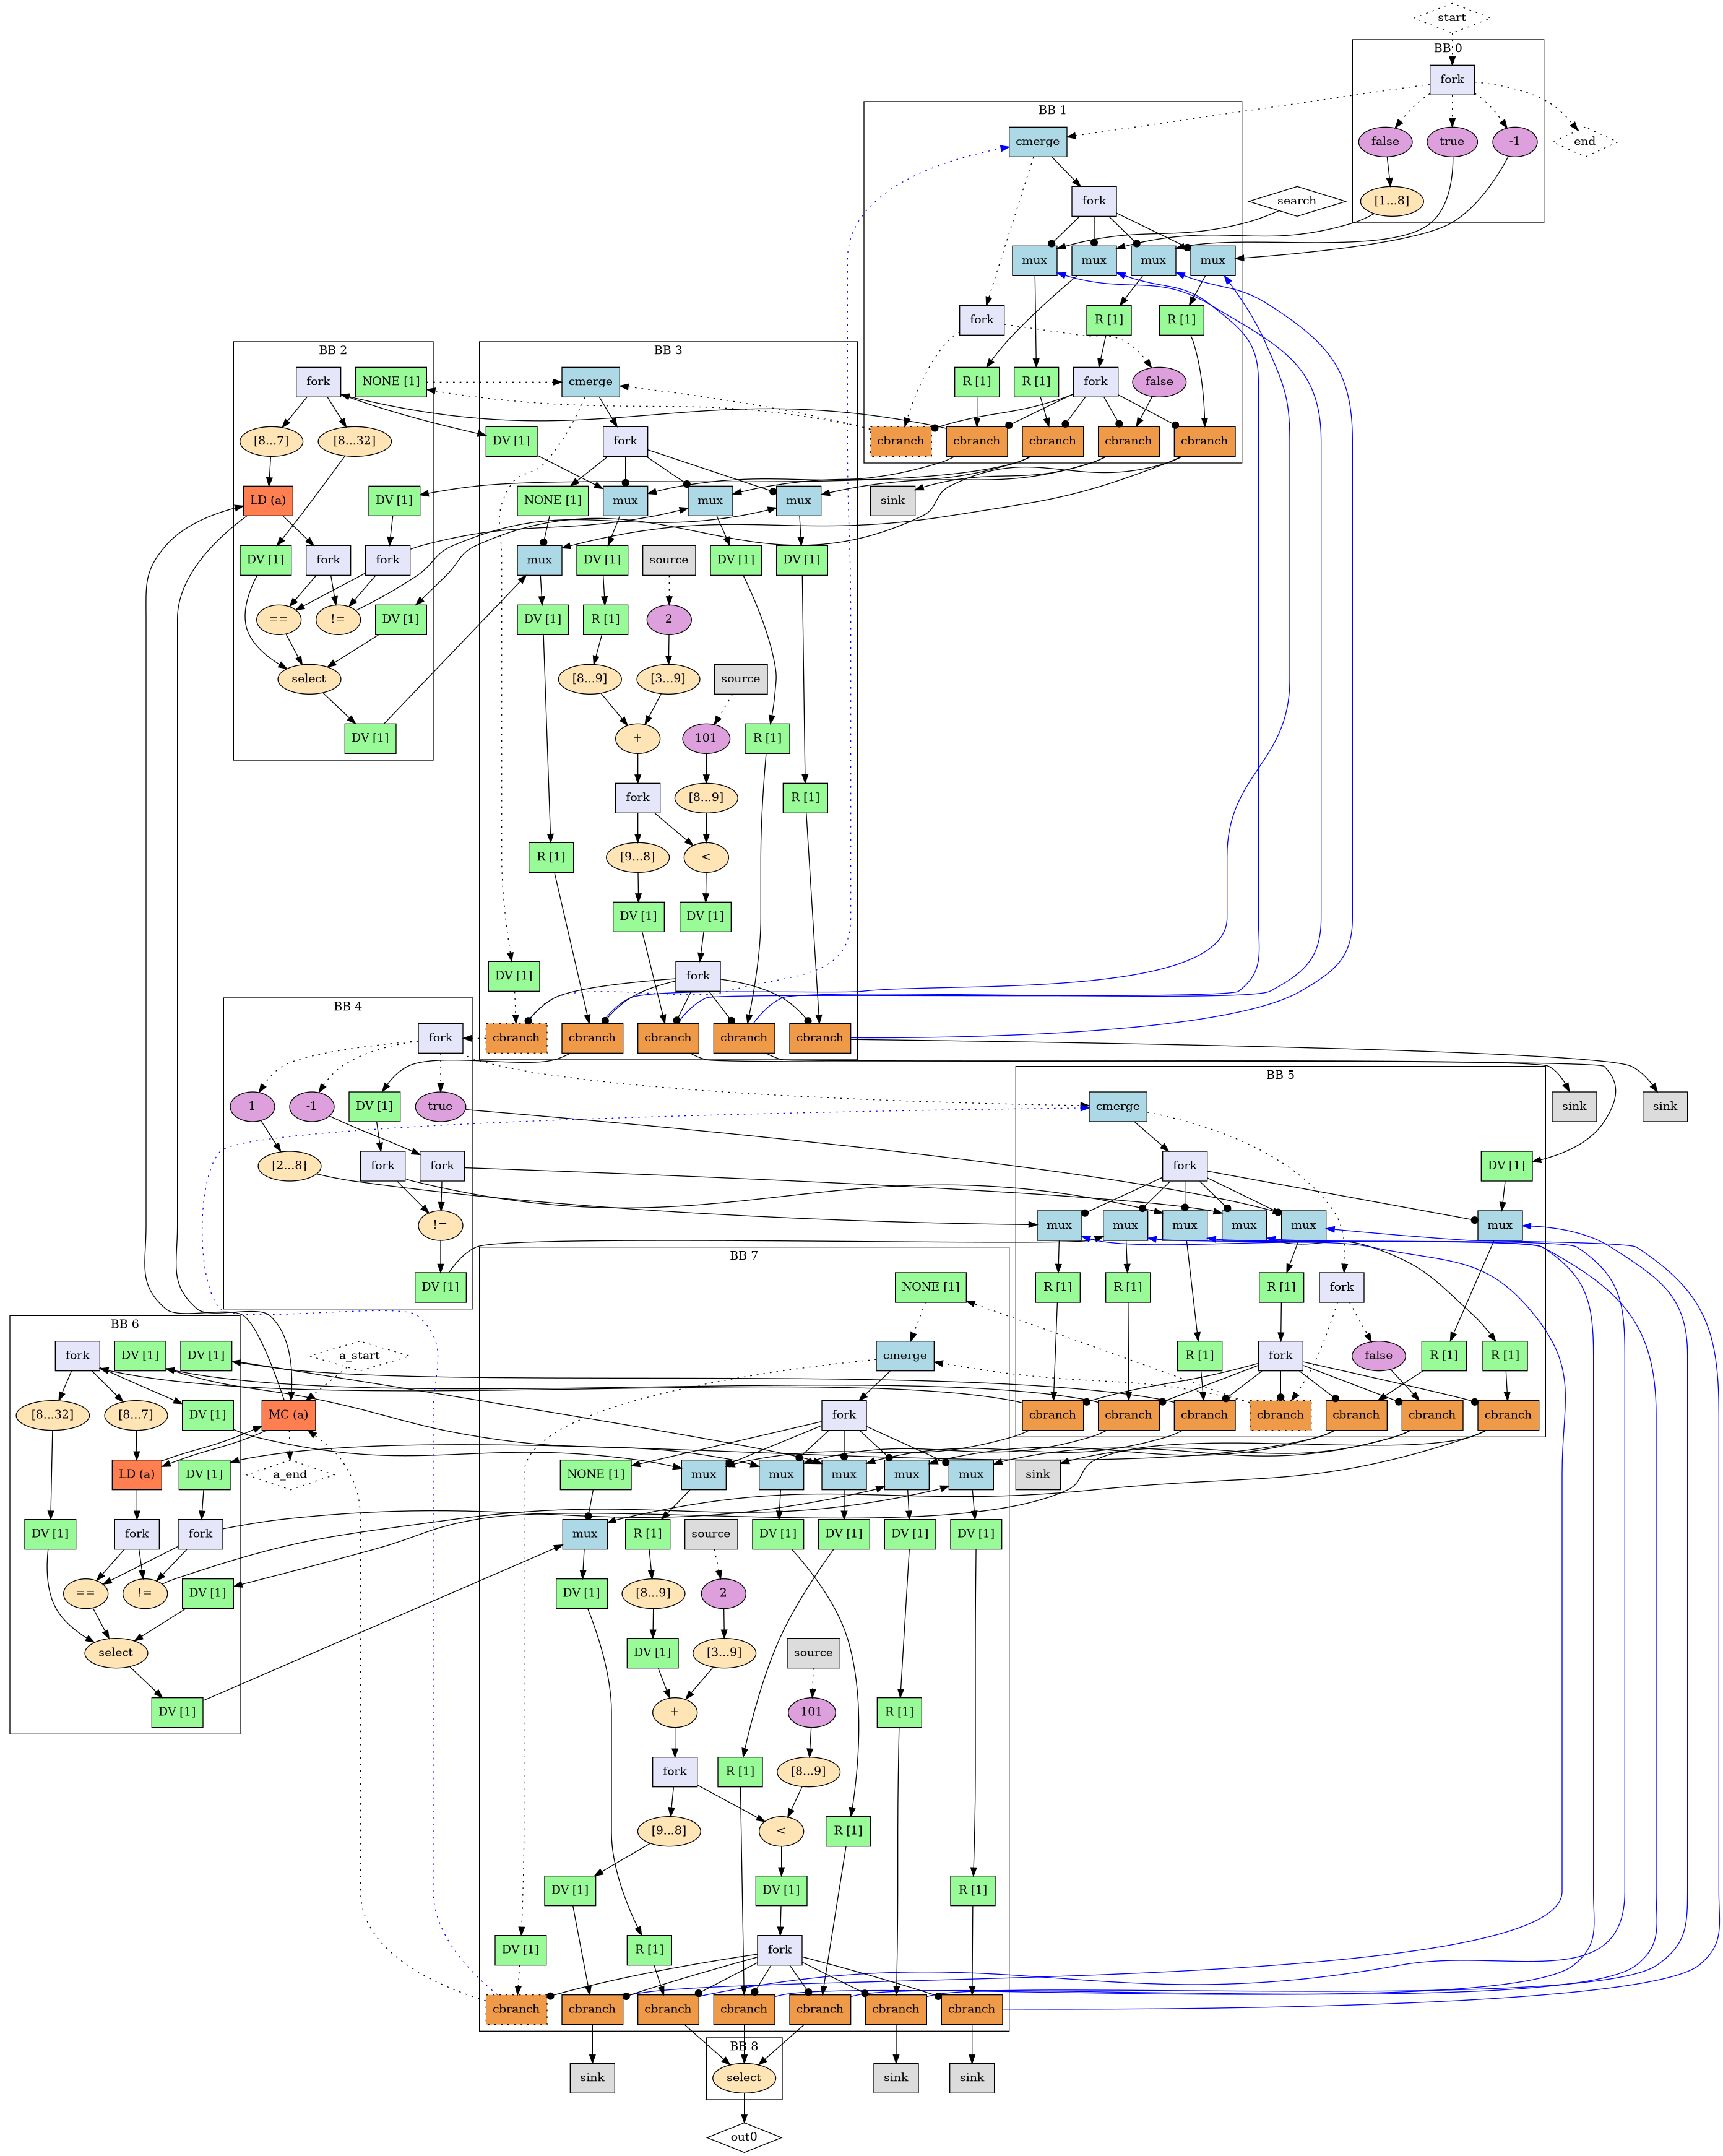
Task: Click the dotted start diamond node
Action: (1451, 18)
